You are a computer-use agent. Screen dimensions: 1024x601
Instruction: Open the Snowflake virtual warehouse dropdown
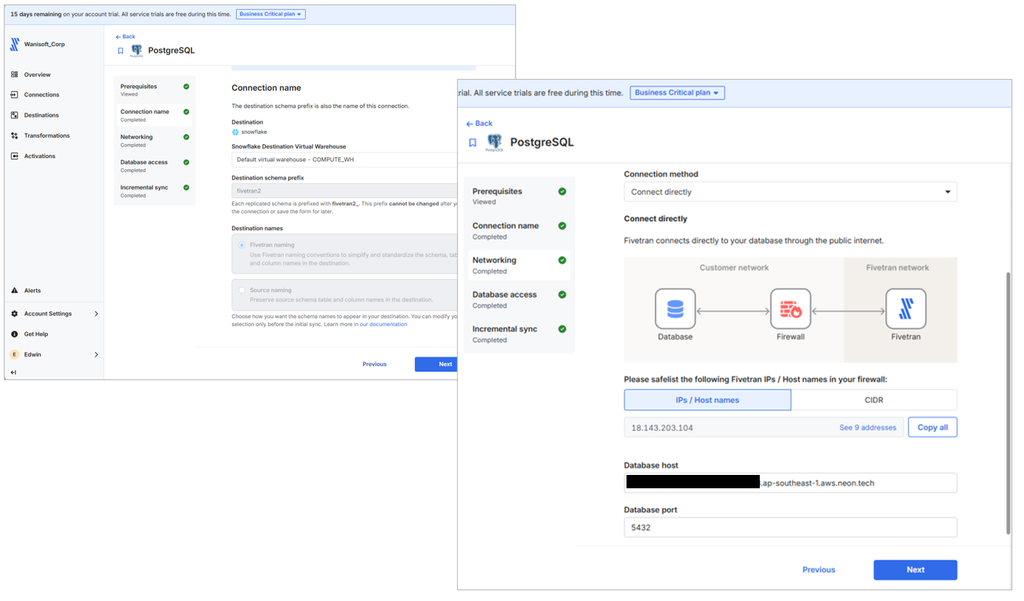point(344,159)
